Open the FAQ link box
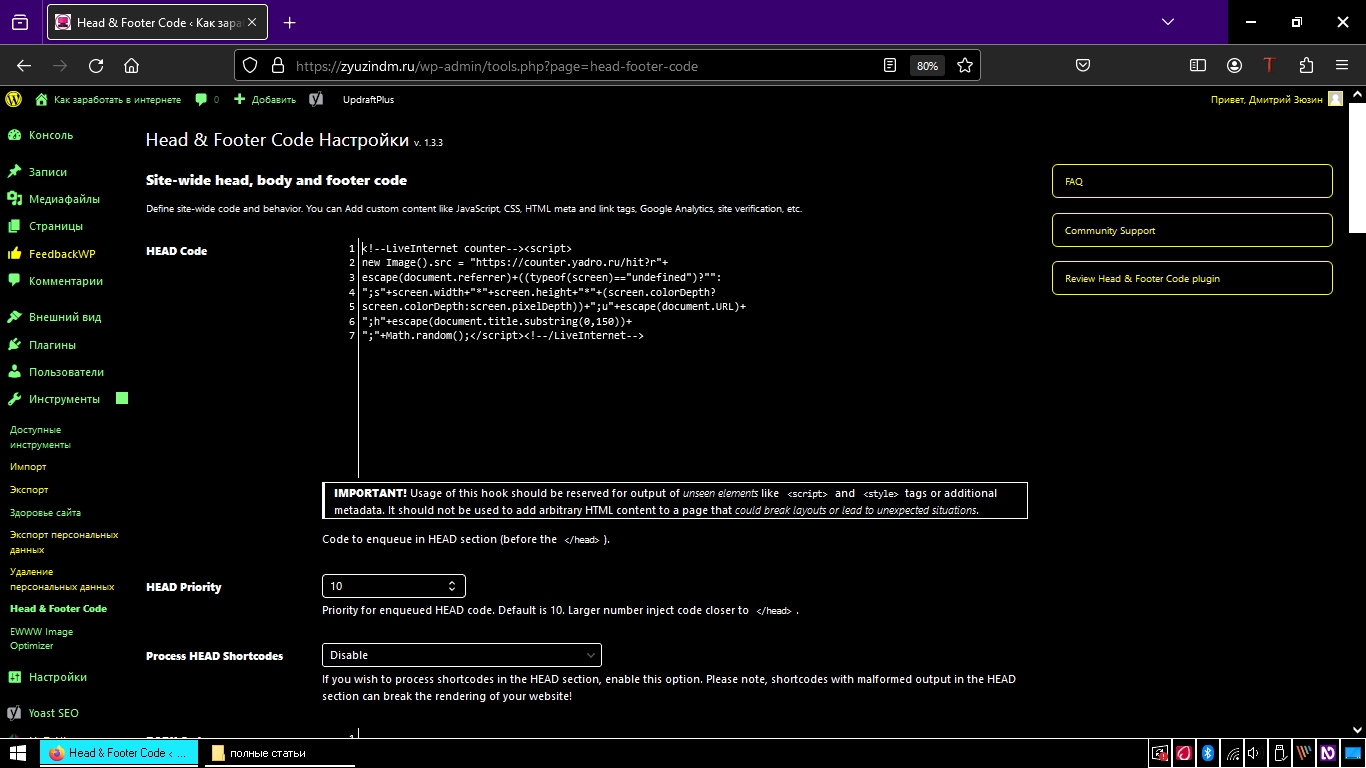This screenshot has width=1366, height=768. pos(1192,182)
